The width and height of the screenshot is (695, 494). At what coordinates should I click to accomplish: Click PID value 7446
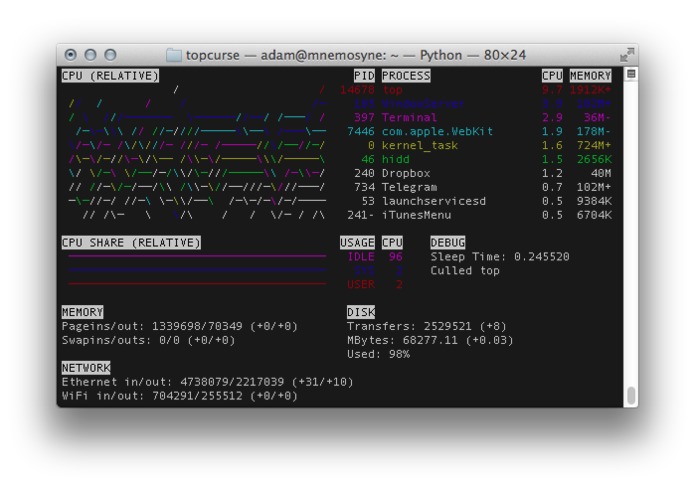361,132
